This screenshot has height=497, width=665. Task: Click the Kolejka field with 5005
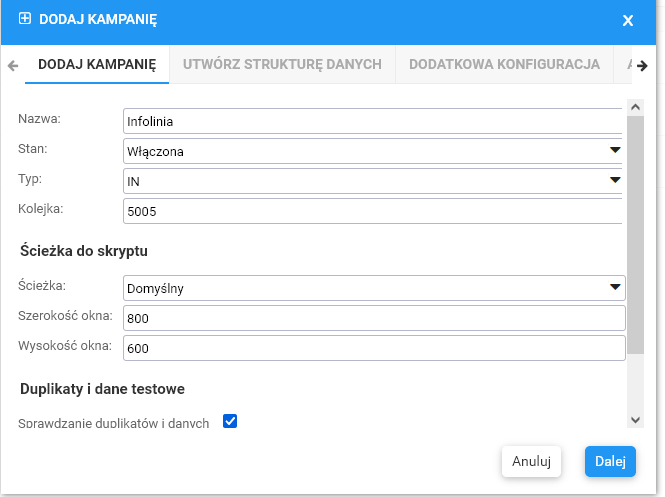coord(370,211)
